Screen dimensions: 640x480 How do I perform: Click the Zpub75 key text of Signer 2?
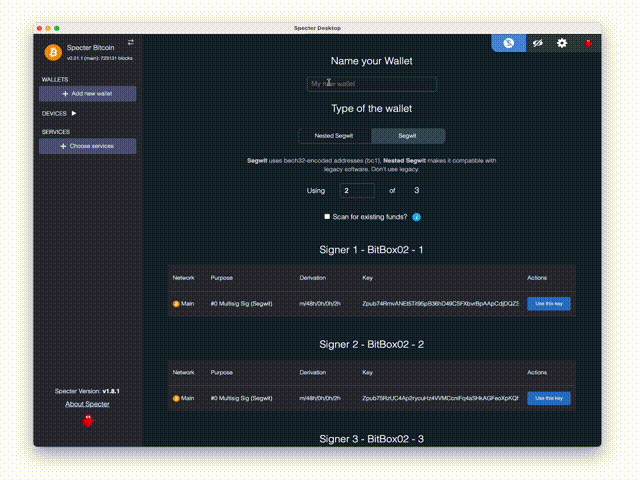pyautogui.click(x=440, y=398)
